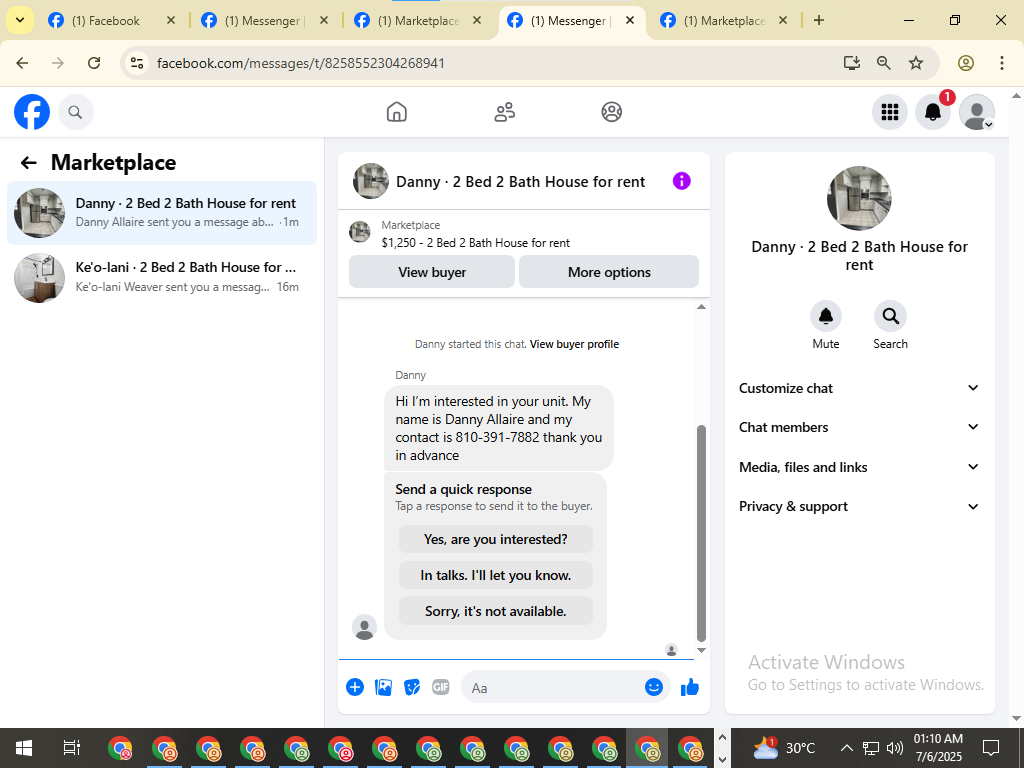The width and height of the screenshot is (1024, 768).
Task: Click the back arrow beside Marketplace heading
Action: (28, 163)
